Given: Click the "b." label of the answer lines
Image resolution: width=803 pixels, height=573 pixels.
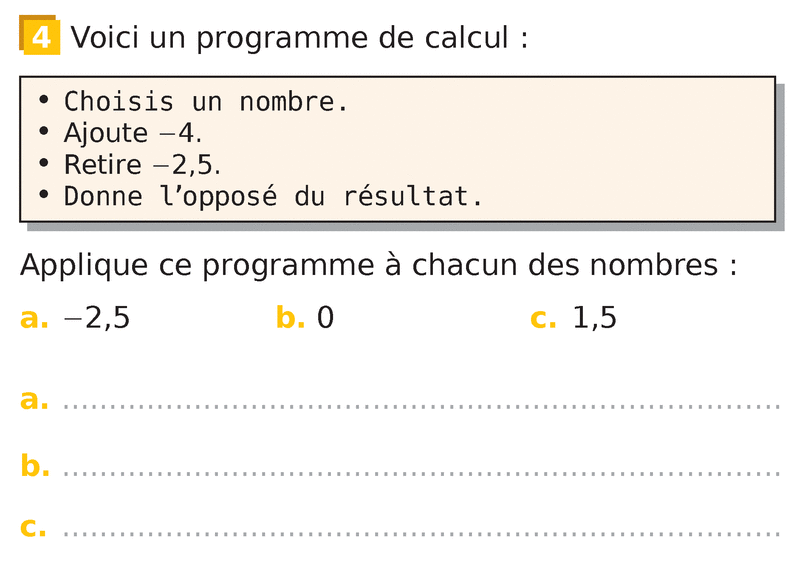Looking at the screenshot, I should (x=35, y=465).
